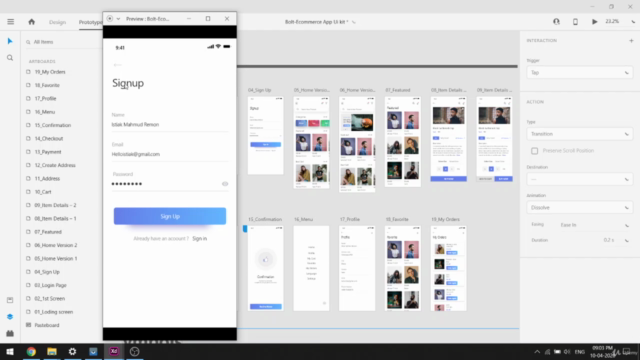
Task: Click the search icon beside All Items
Action: 28,42
